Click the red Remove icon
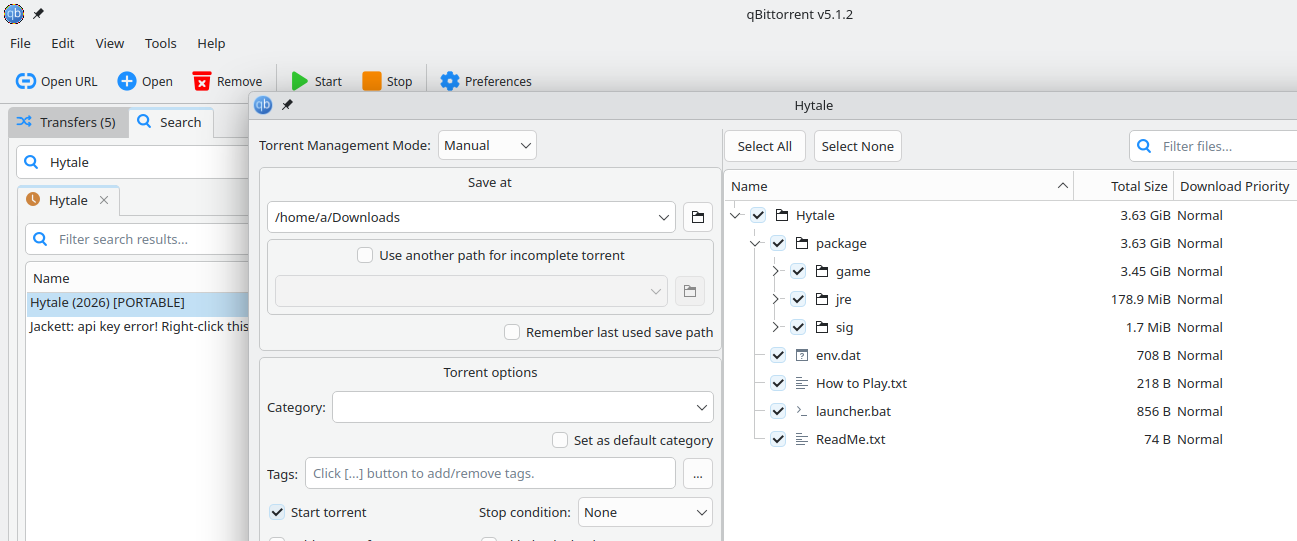 point(202,81)
